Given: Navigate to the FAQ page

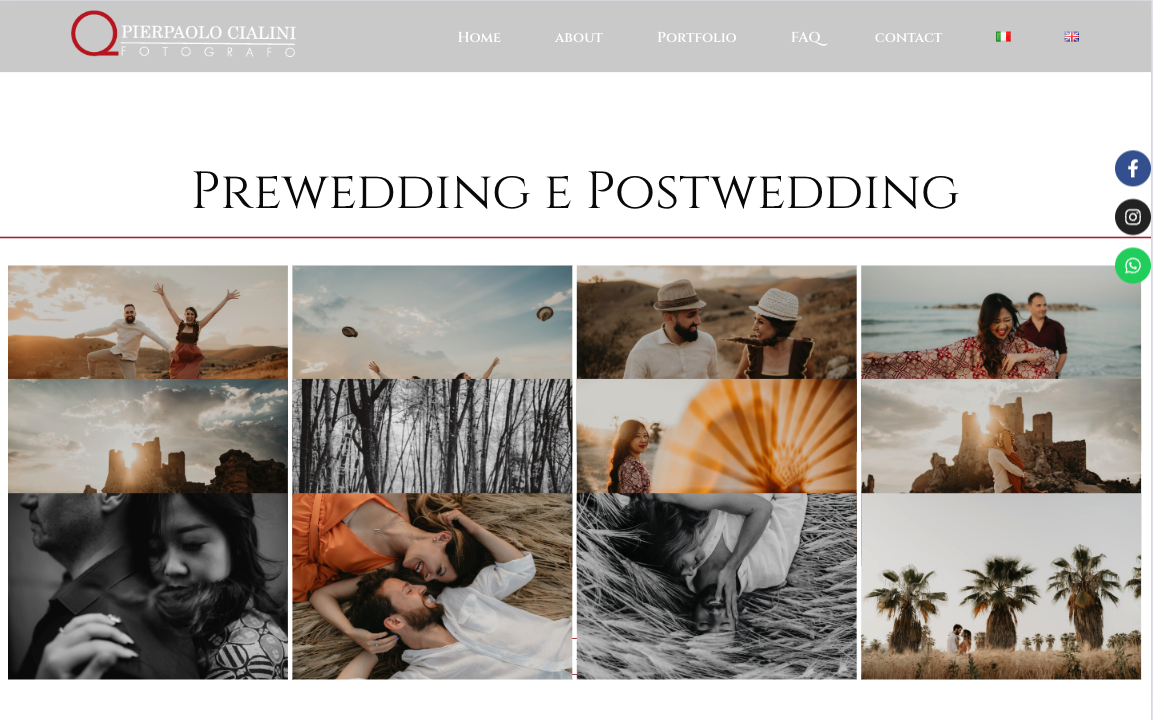Looking at the screenshot, I should [x=808, y=38].
